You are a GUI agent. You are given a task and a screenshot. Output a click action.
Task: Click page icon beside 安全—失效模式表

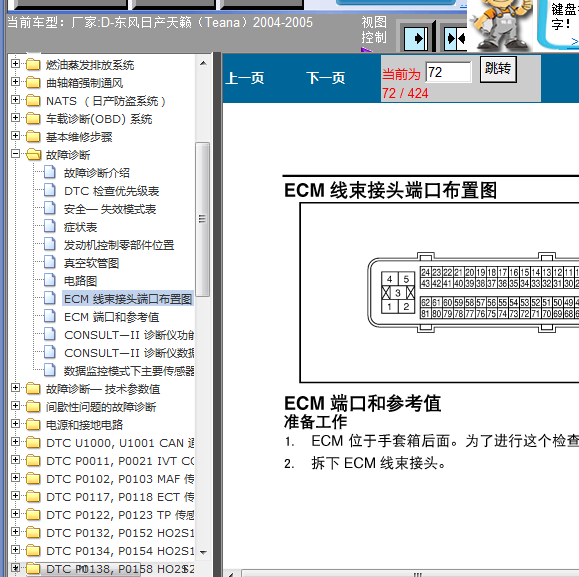click(x=50, y=209)
